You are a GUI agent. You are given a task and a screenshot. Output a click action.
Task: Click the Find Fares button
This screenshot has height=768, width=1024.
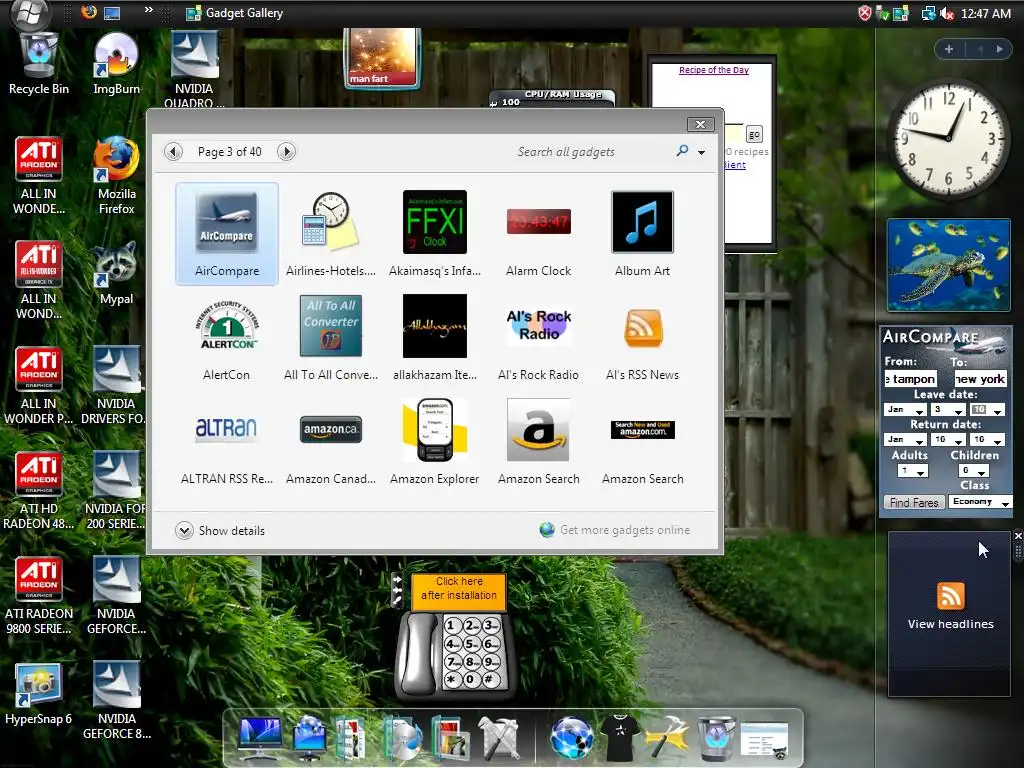tap(914, 502)
